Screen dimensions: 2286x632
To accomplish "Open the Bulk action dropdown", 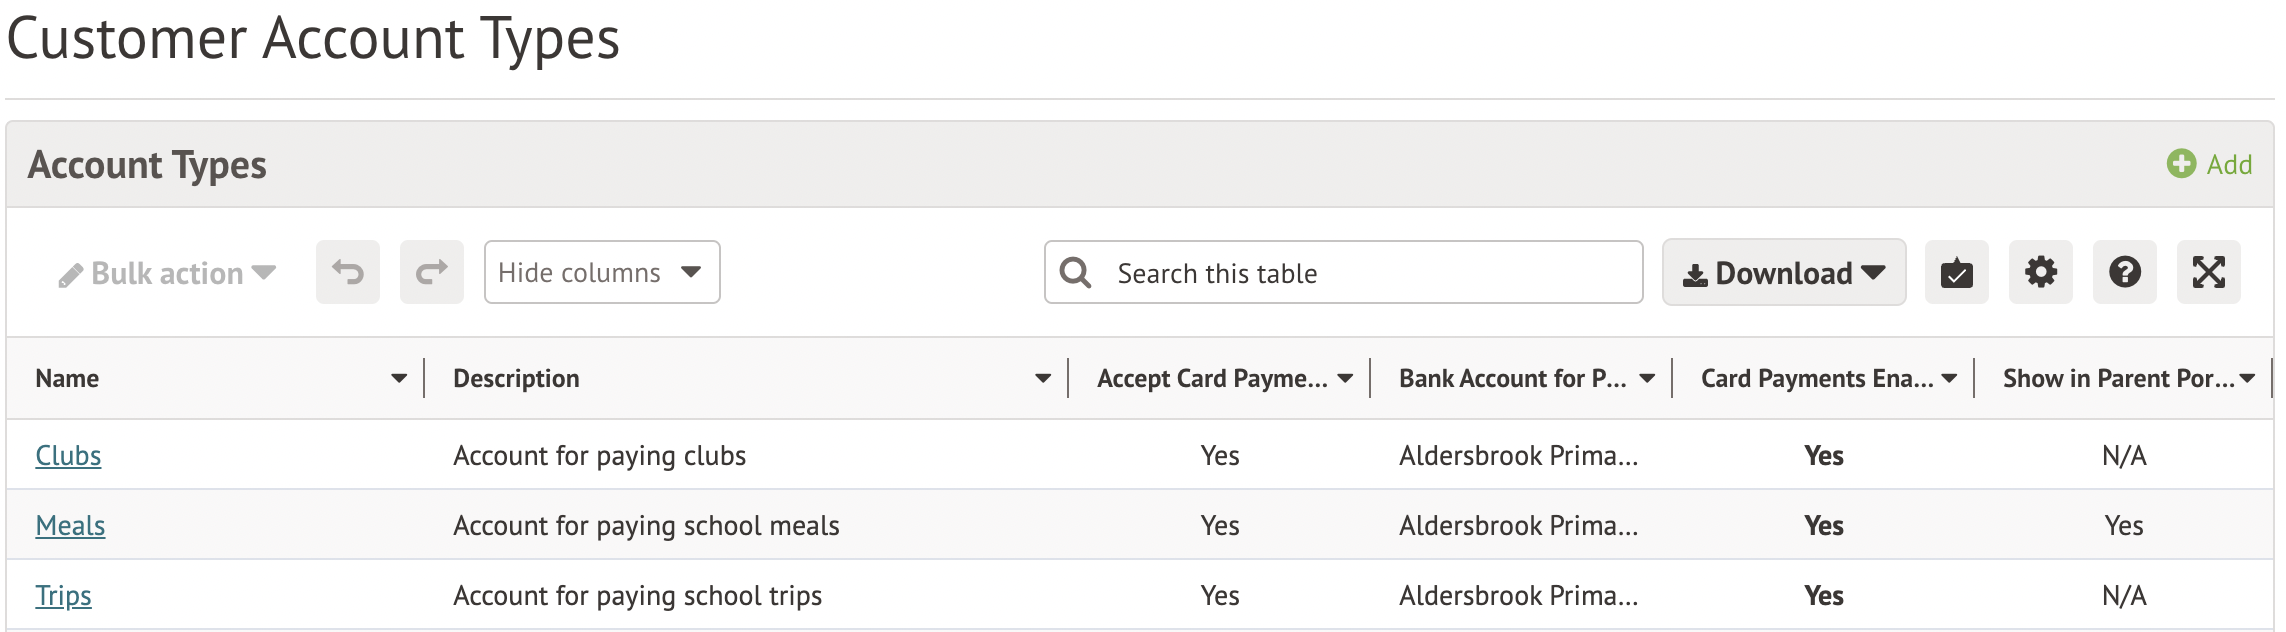I will (167, 273).
